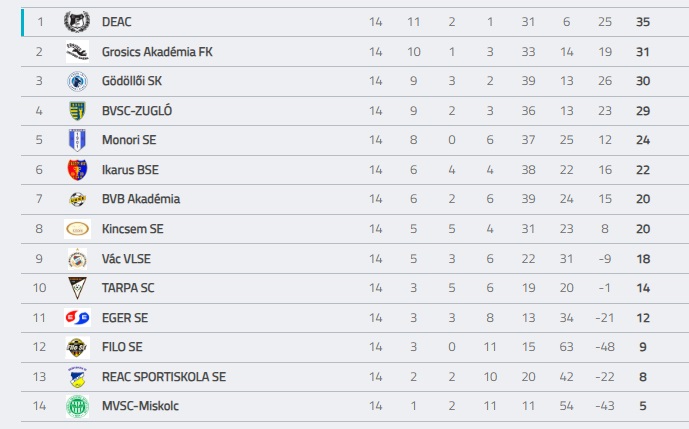The height and width of the screenshot is (429, 689).
Task: Click the DEAC team logo
Action: 77,22
